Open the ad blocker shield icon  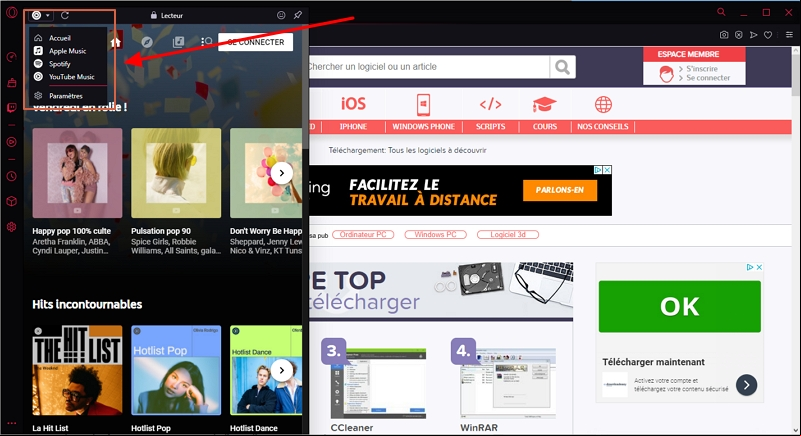tap(739, 35)
